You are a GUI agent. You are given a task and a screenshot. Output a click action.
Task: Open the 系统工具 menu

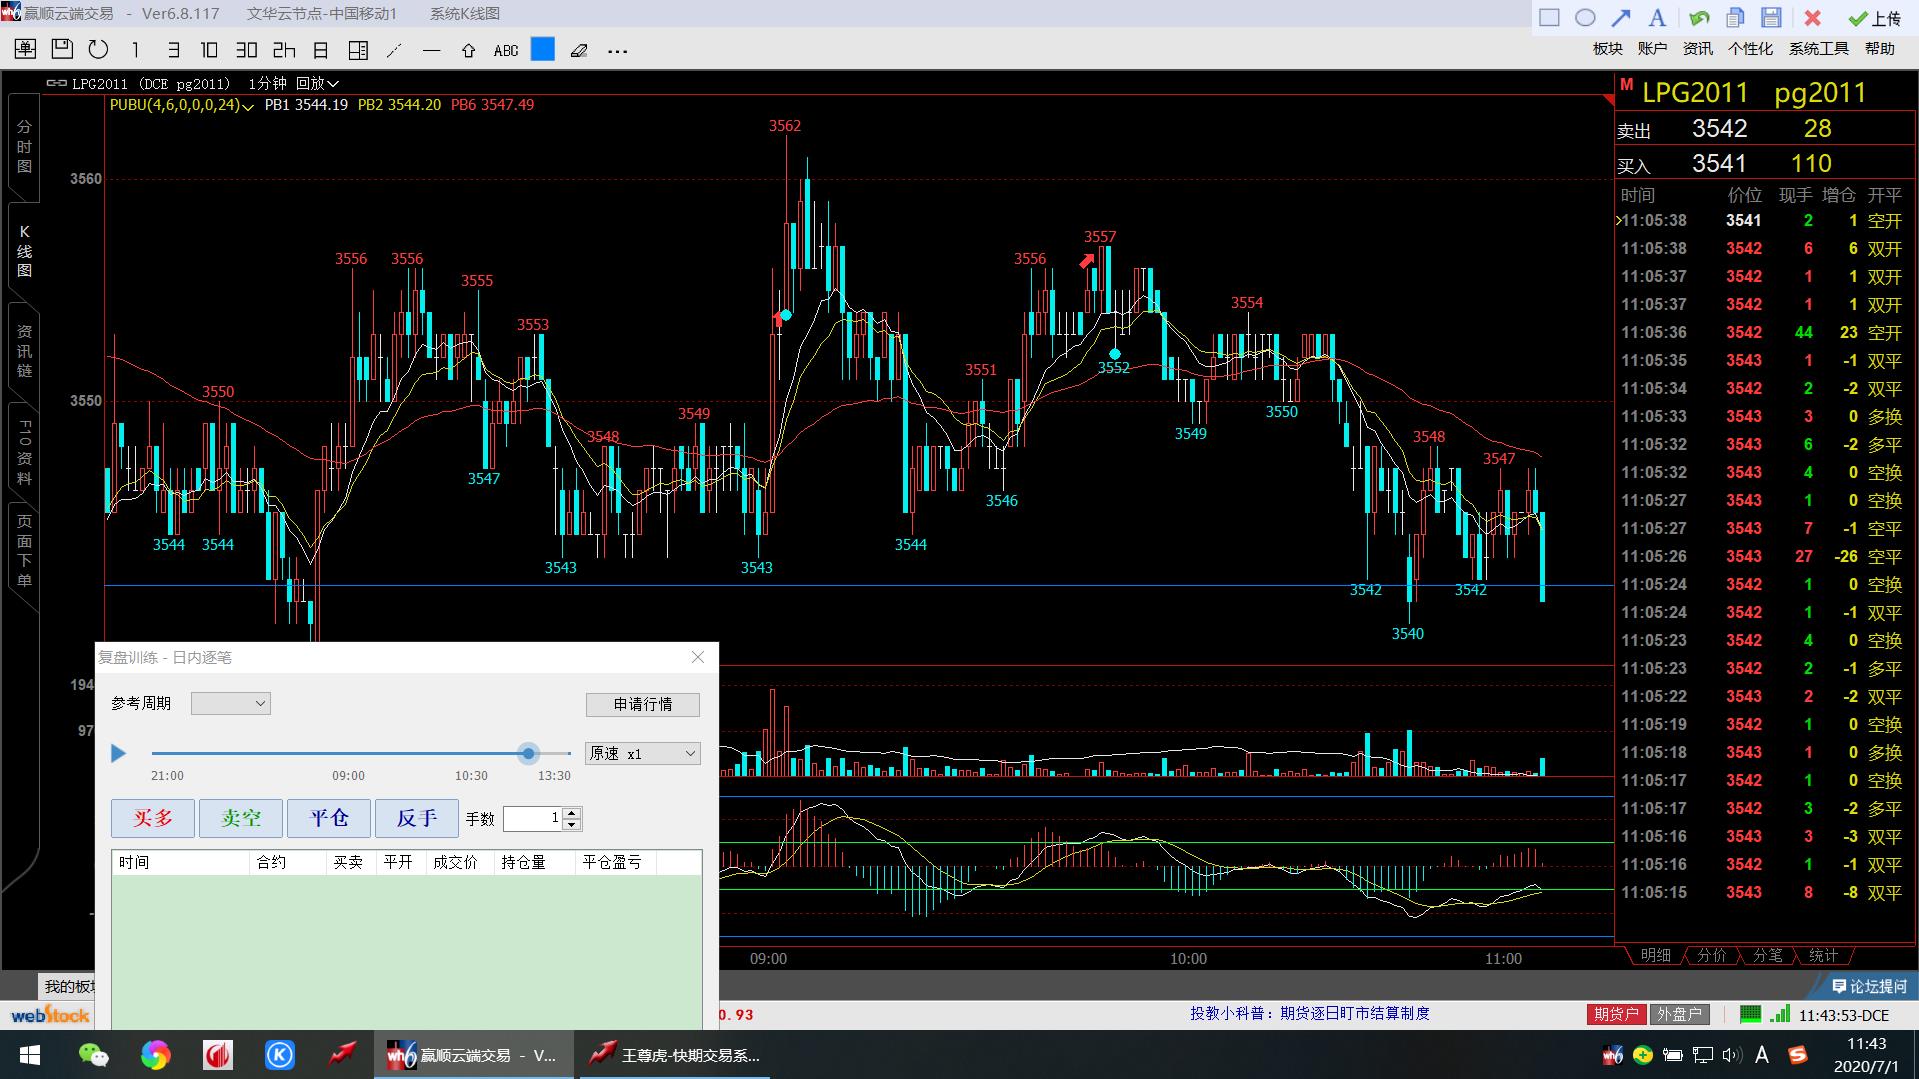click(1818, 48)
